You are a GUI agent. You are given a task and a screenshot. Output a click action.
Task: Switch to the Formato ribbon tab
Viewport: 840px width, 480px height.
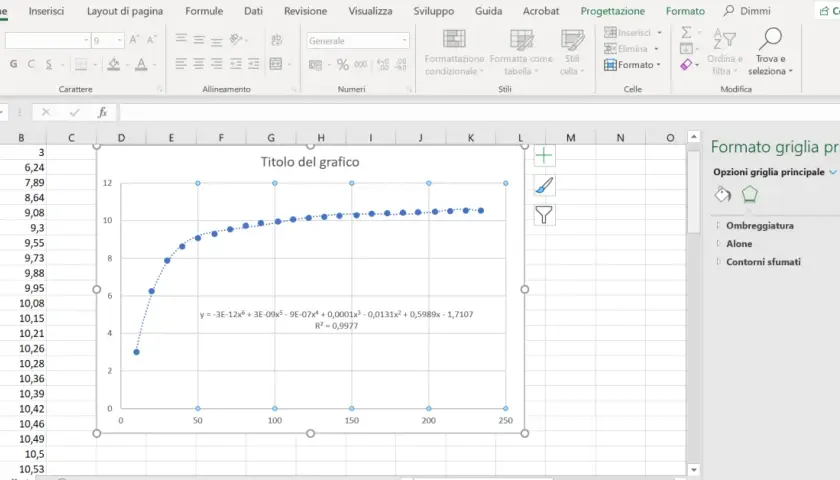685,11
